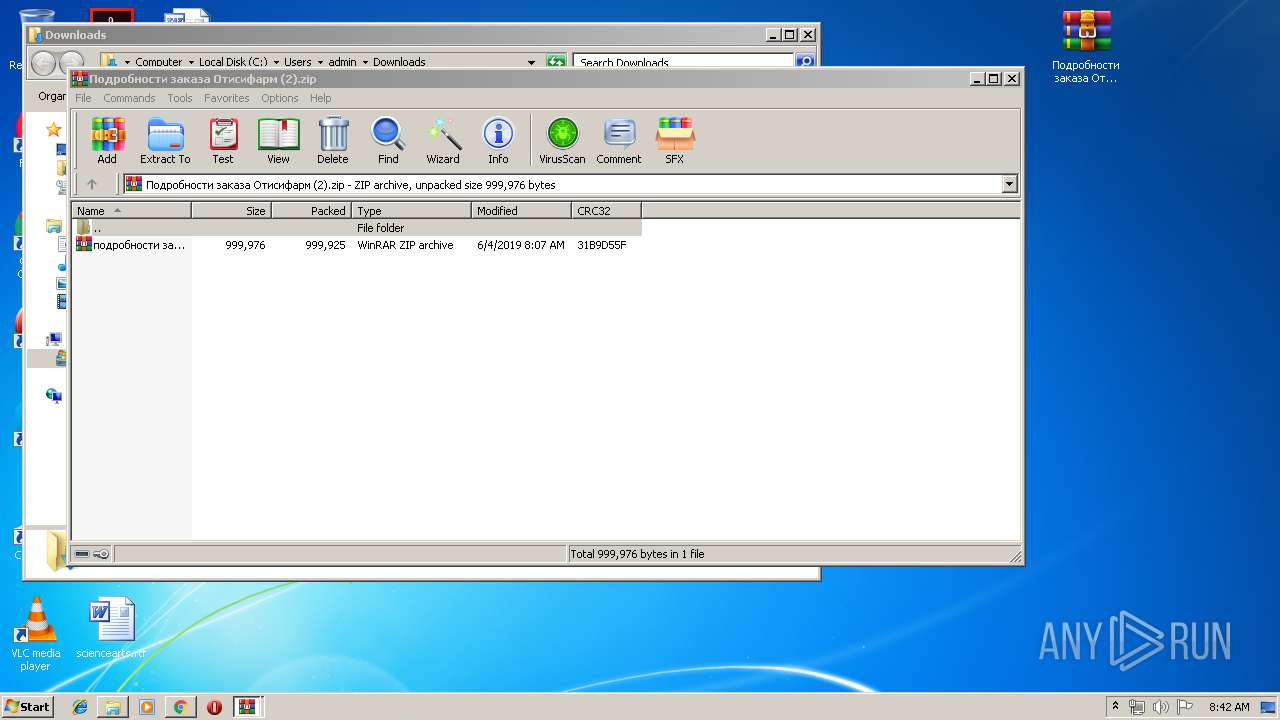Viewport: 1280px width, 720px height.
Task: Click the Add toolbar icon in WinRAR
Action: click(x=107, y=141)
